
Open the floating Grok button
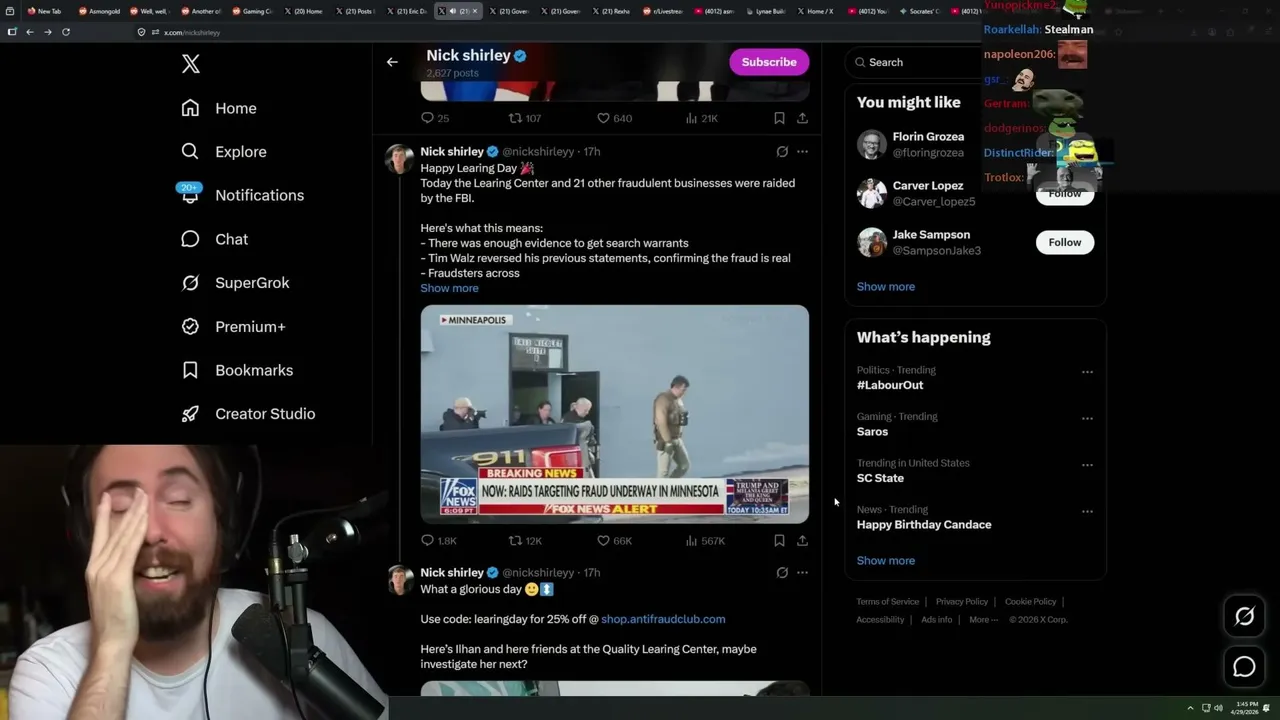1244,617
